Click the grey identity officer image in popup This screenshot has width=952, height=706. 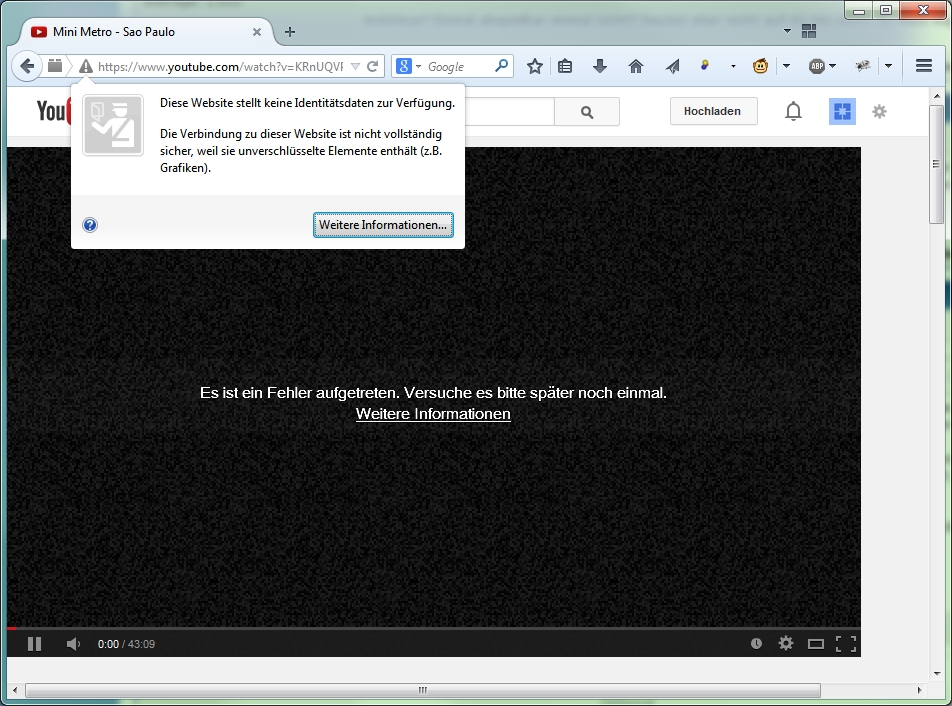pyautogui.click(x=113, y=125)
